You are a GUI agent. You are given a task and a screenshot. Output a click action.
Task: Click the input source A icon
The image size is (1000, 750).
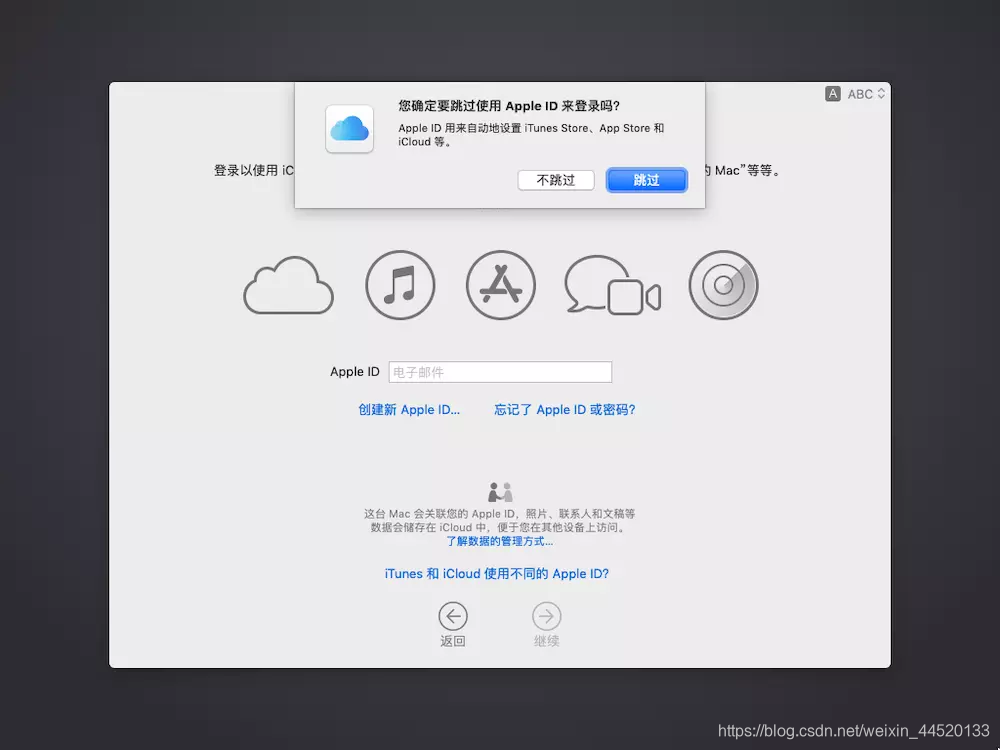(x=832, y=94)
